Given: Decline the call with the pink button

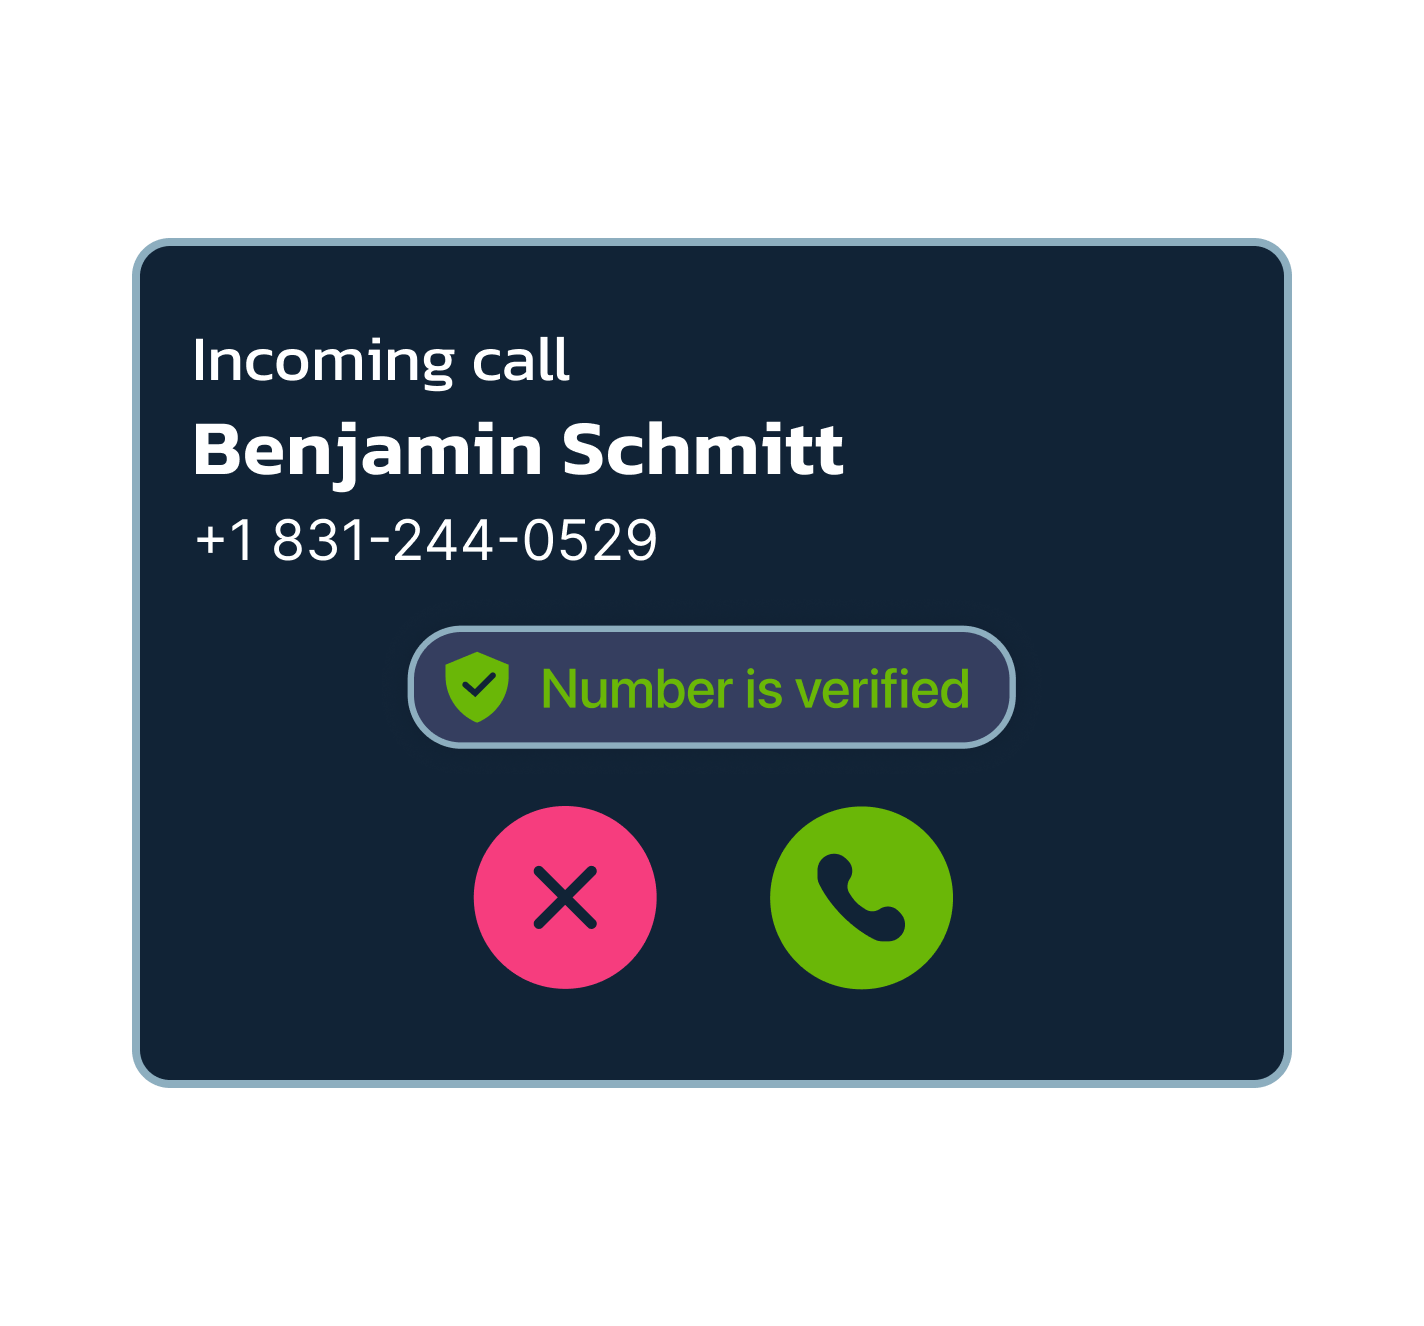Looking at the screenshot, I should coord(565,897).
